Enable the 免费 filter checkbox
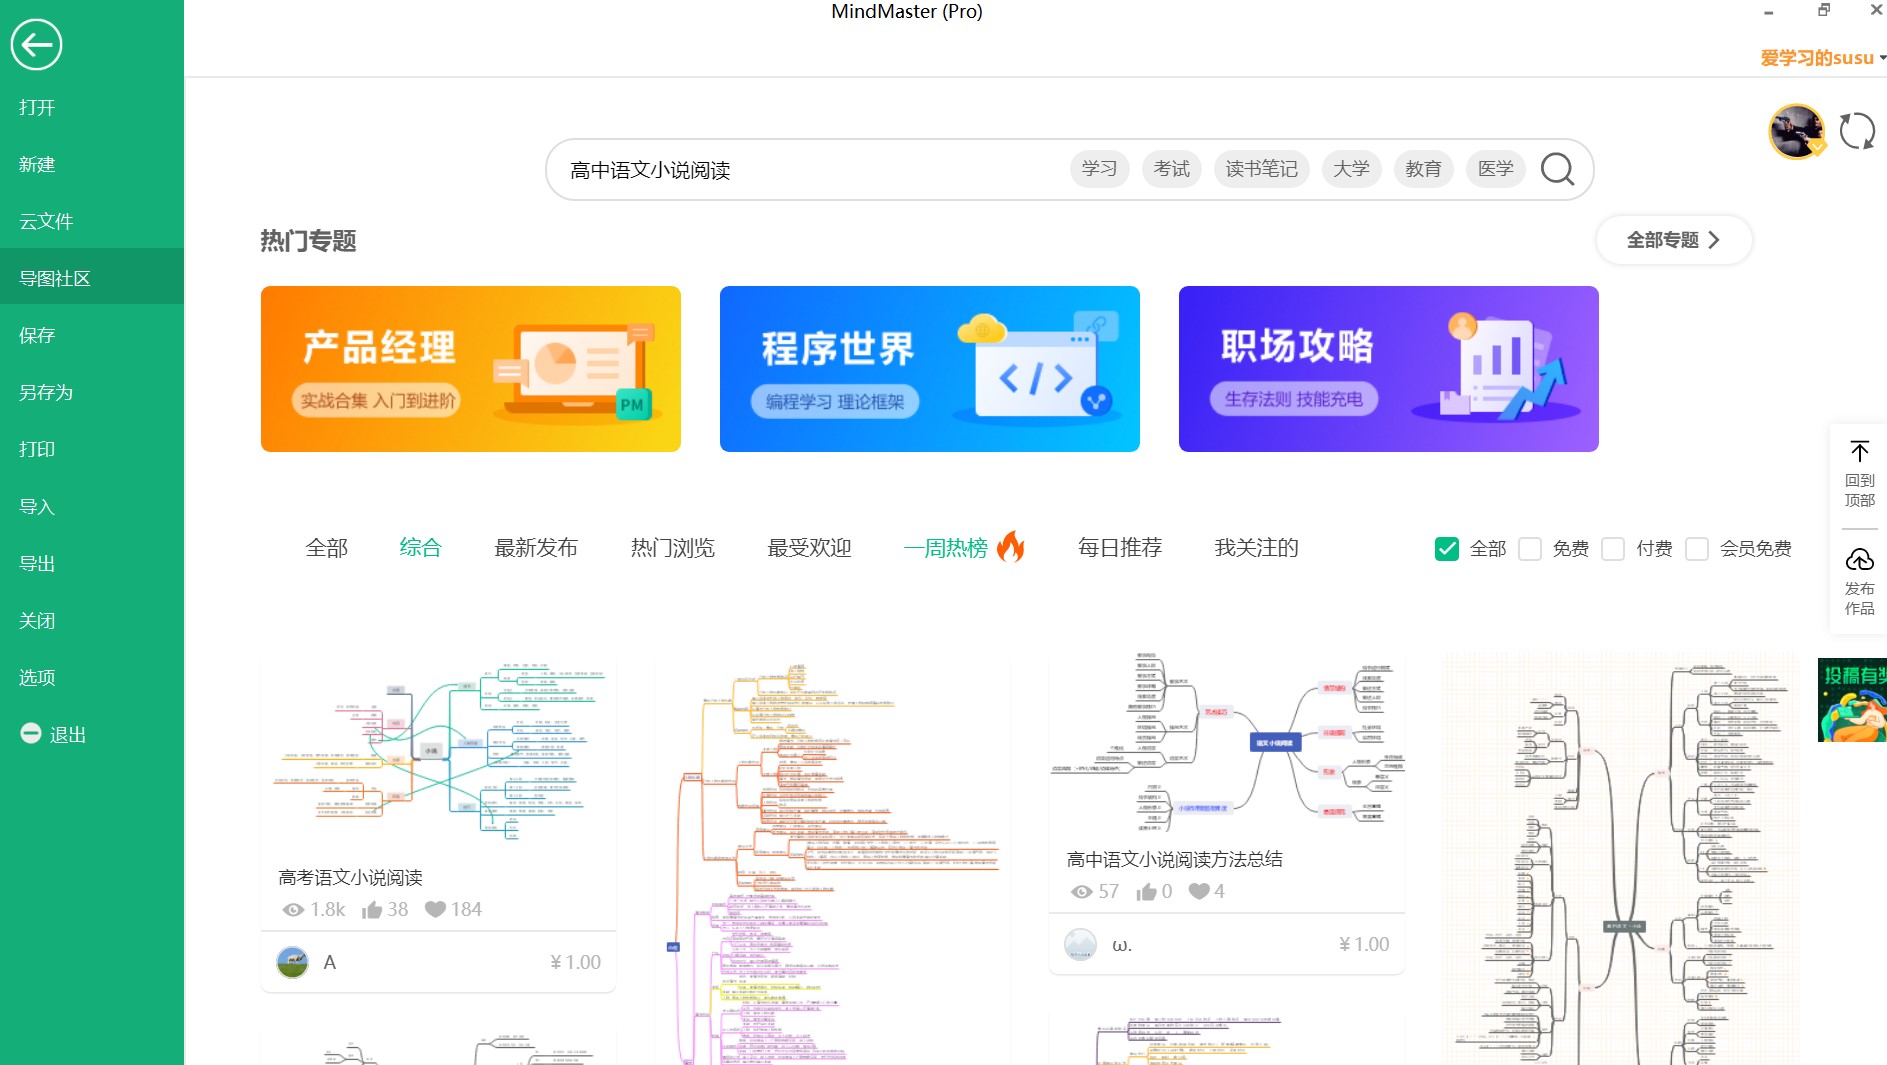Screen dimensions: 1887x1065 (1530, 548)
